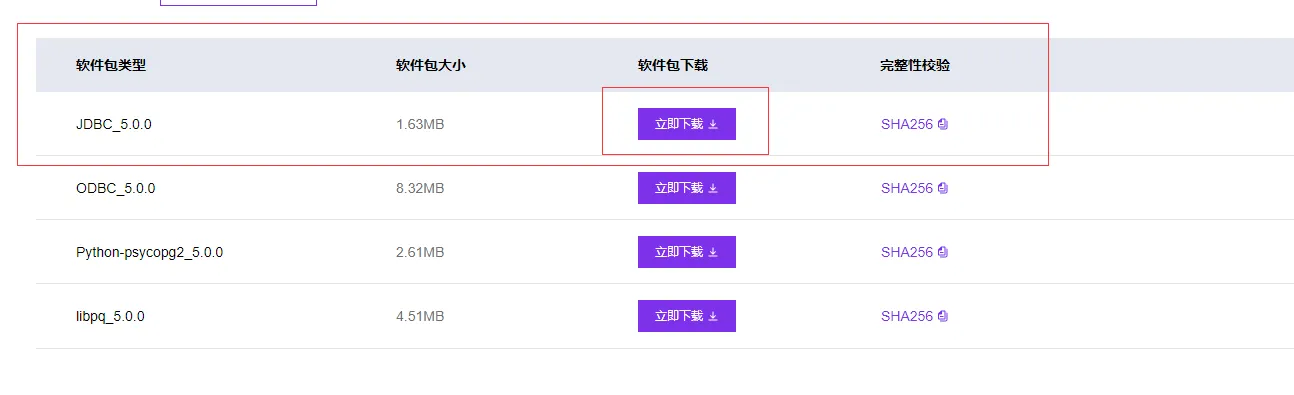Open SHA256 link for JDBC_5.0.0
The image size is (1294, 395).
907,125
